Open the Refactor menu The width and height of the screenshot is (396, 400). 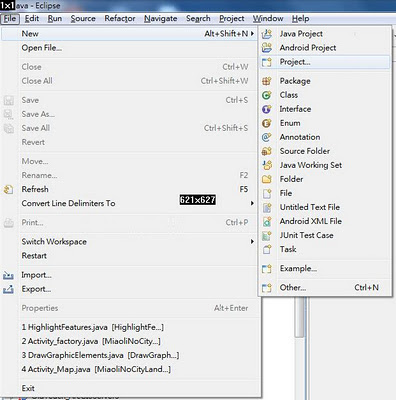click(x=120, y=19)
